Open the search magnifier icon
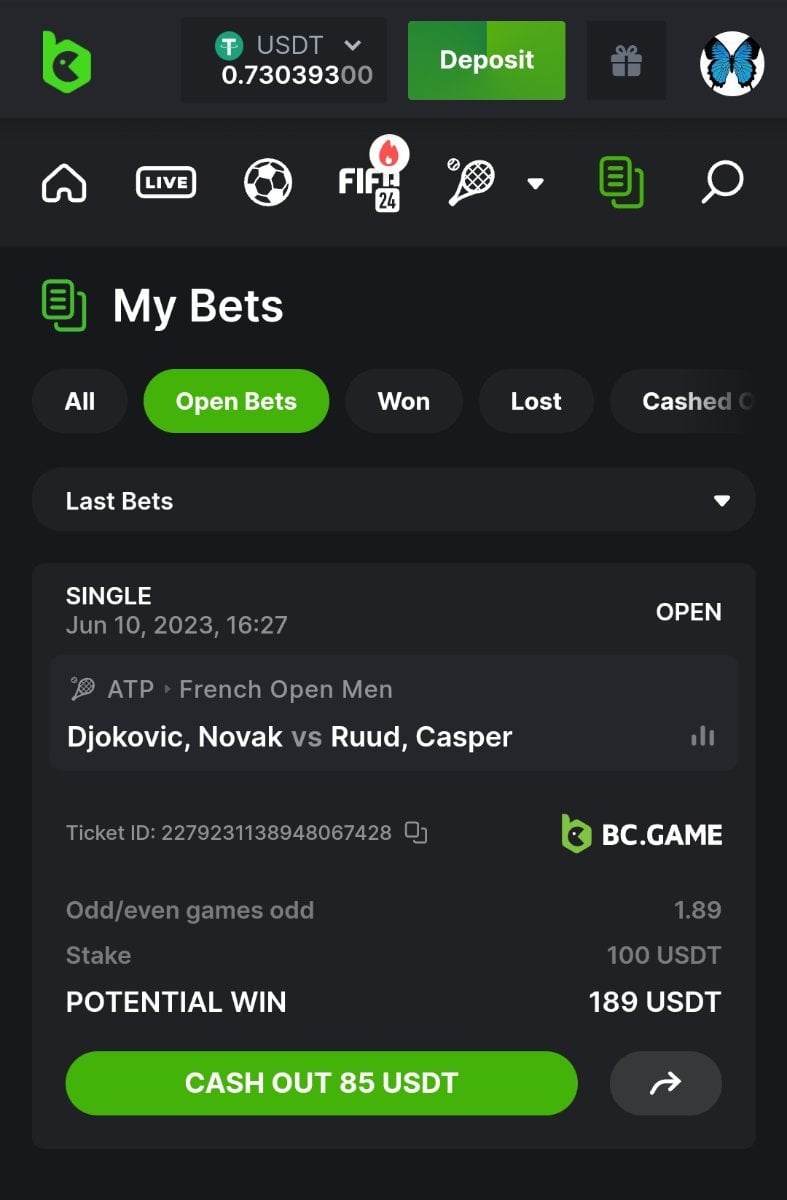Viewport: 787px width, 1200px height. click(x=722, y=183)
